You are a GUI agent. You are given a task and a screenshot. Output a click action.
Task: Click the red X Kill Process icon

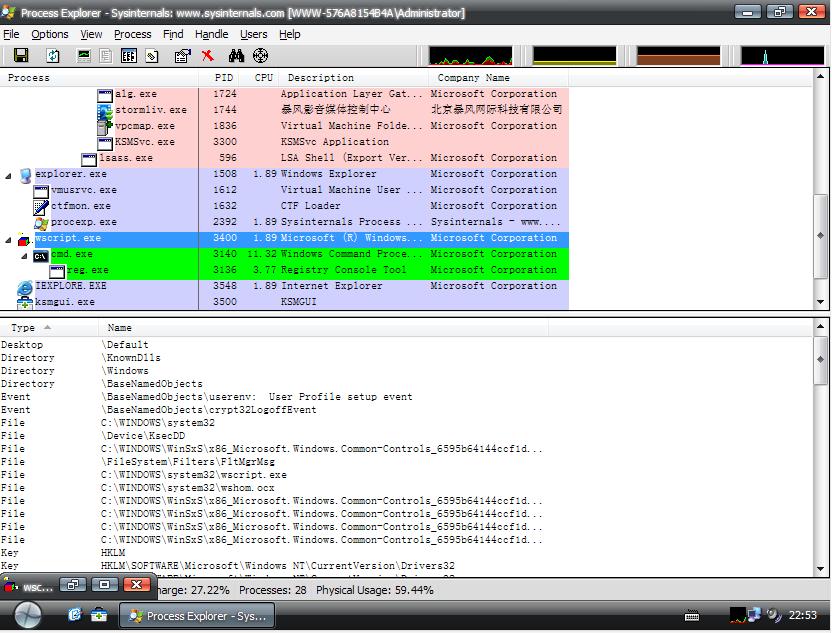click(207, 56)
